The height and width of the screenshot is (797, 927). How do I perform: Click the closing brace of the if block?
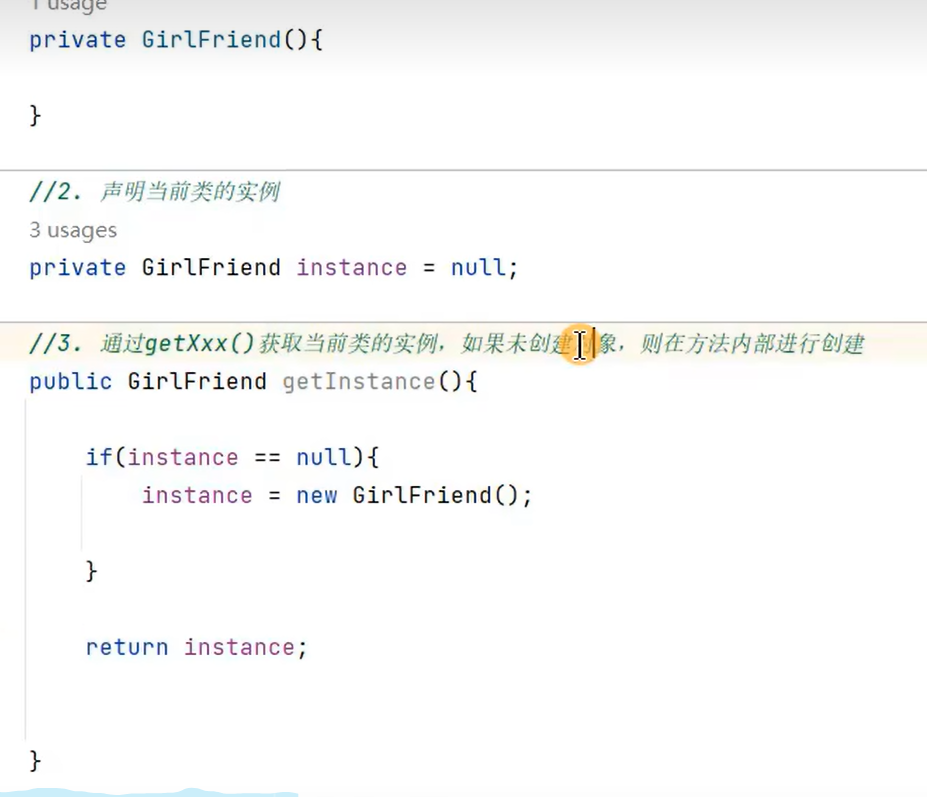coord(92,571)
